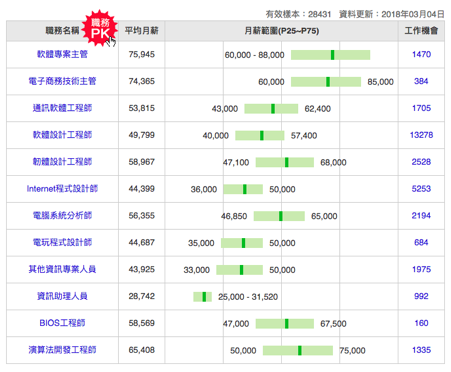Click the 職務名稱 column header
This screenshot has width=451, height=372.
(62, 31)
